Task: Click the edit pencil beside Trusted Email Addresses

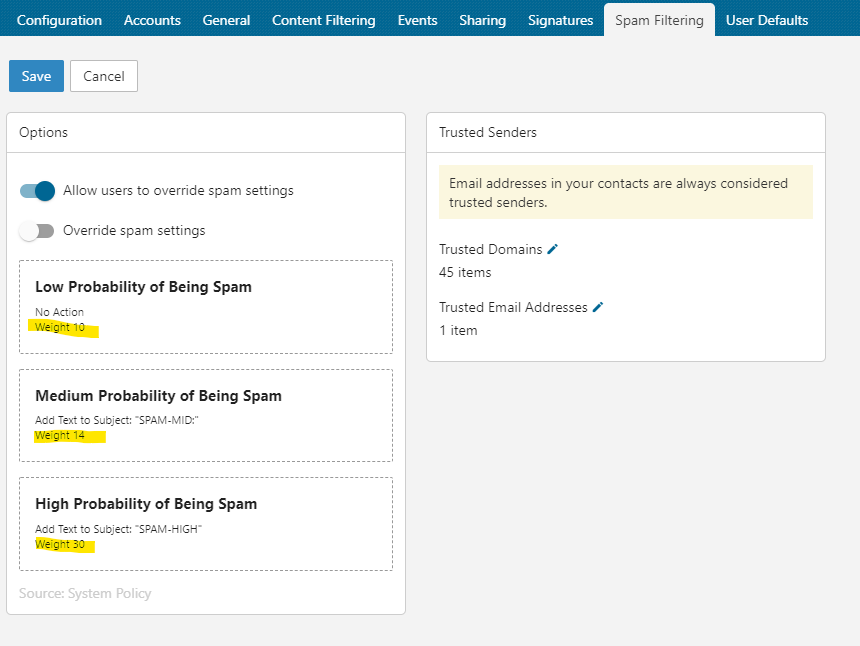Action: (598, 307)
